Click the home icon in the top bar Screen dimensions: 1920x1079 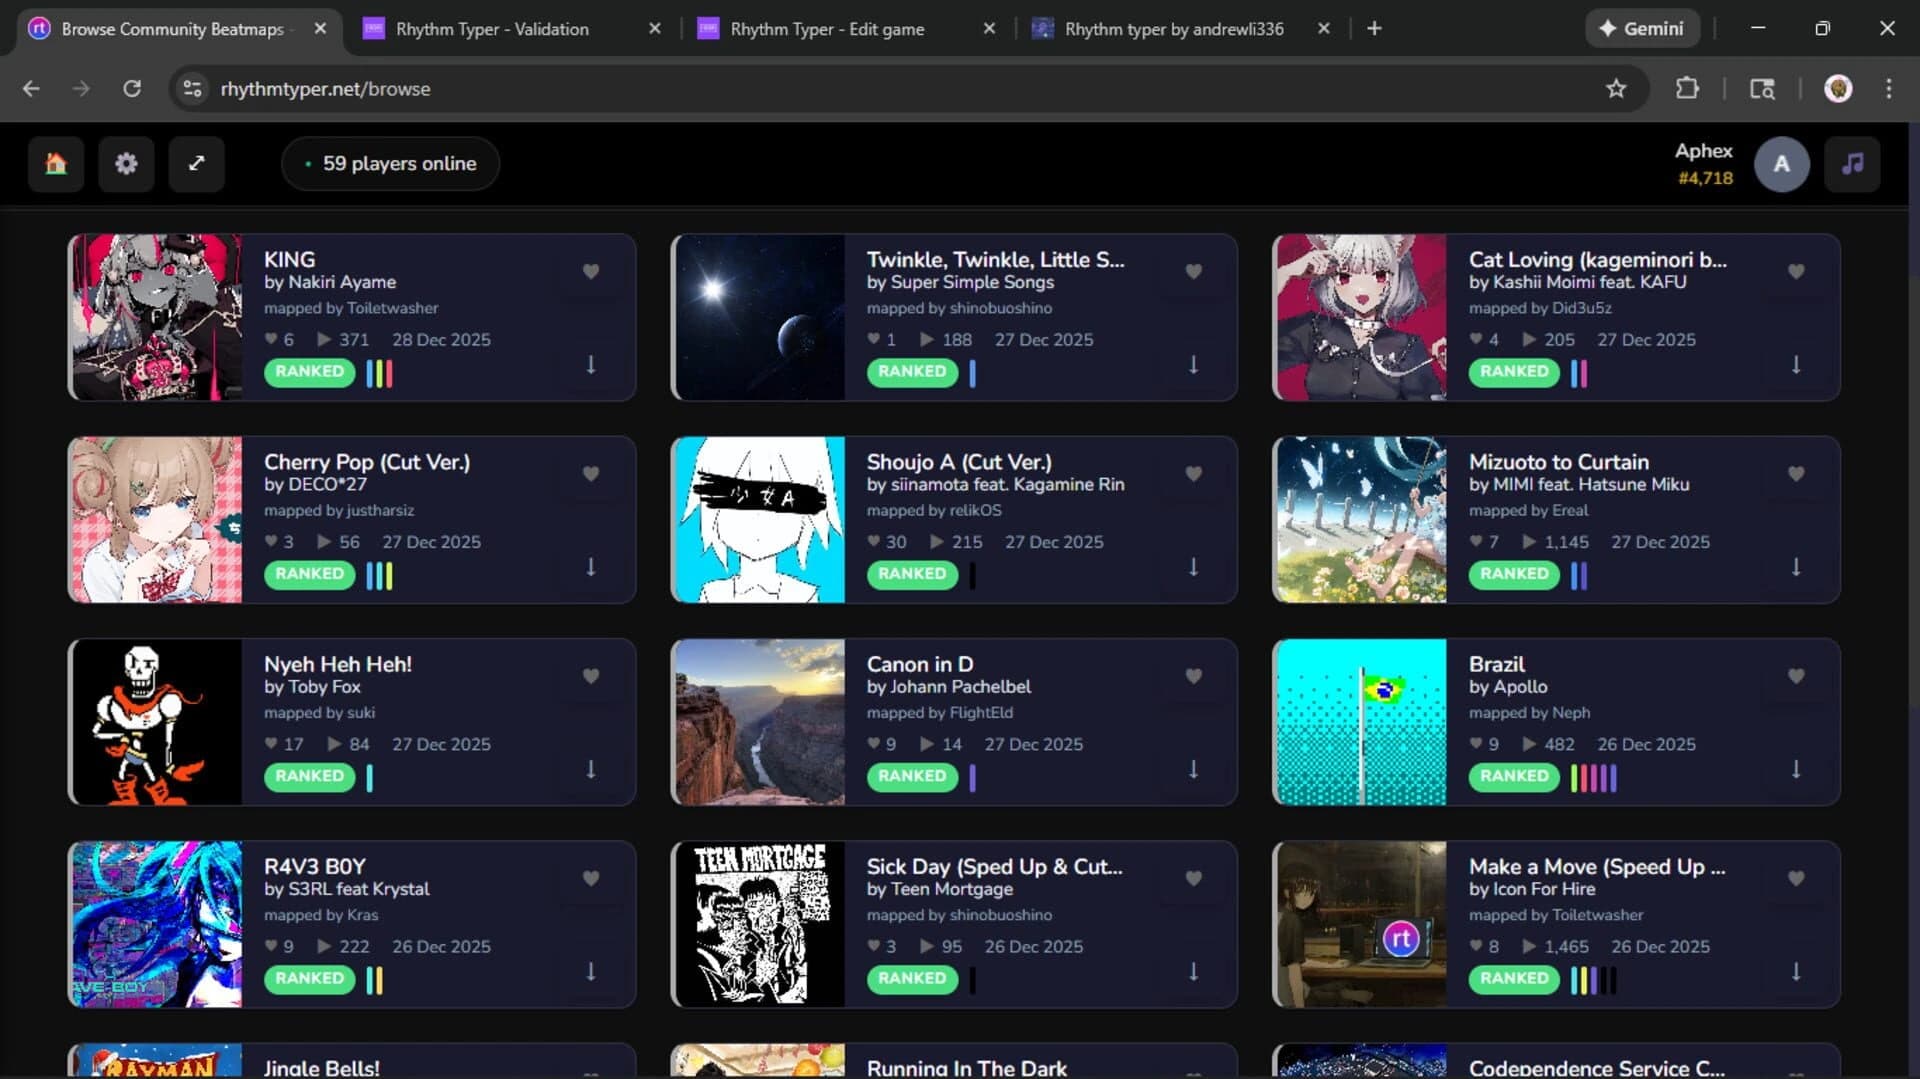pyautogui.click(x=55, y=164)
